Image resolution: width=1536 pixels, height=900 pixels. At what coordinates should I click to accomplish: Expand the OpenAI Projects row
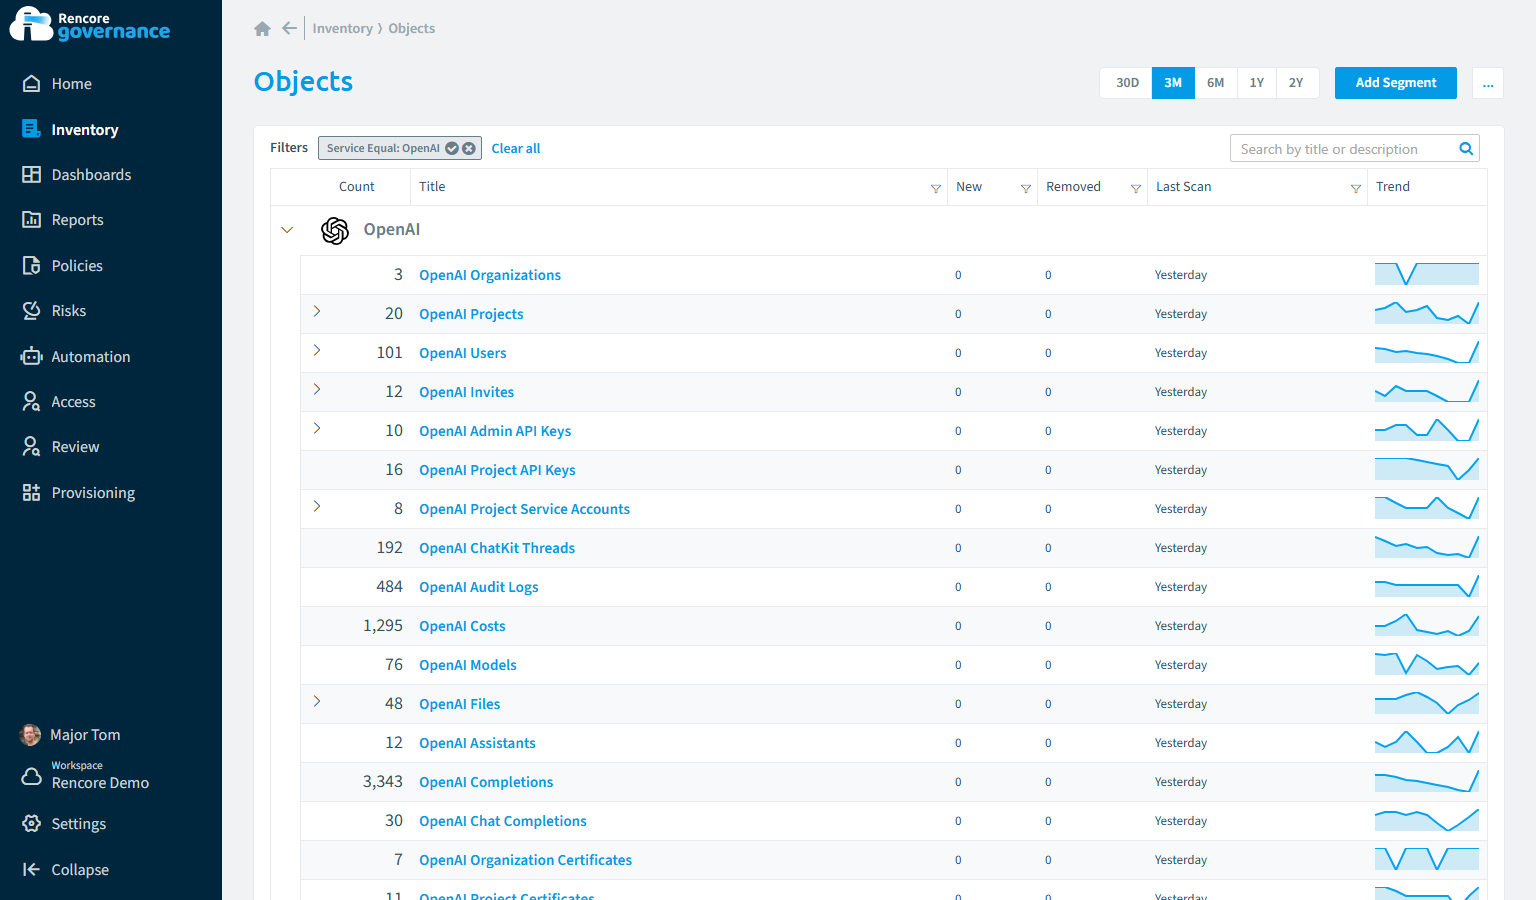coord(317,312)
